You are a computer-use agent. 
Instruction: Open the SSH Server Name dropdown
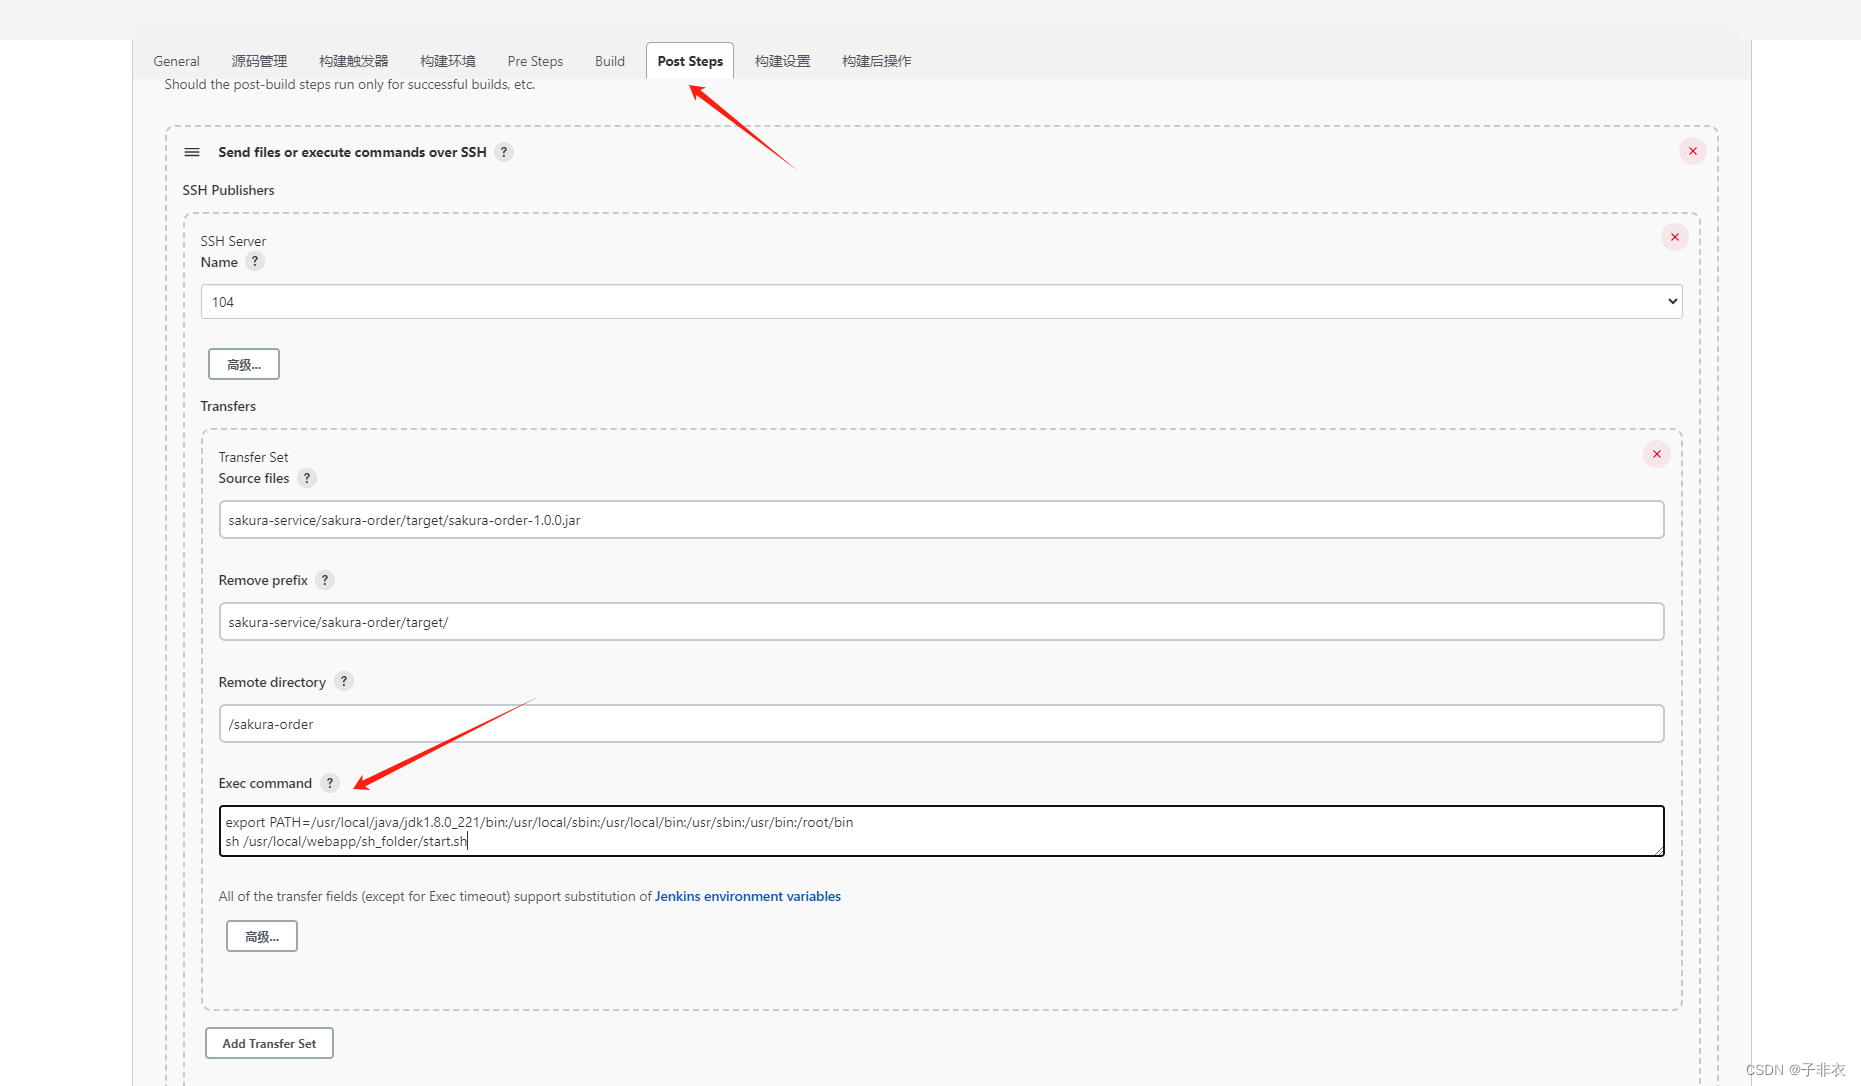coord(941,301)
